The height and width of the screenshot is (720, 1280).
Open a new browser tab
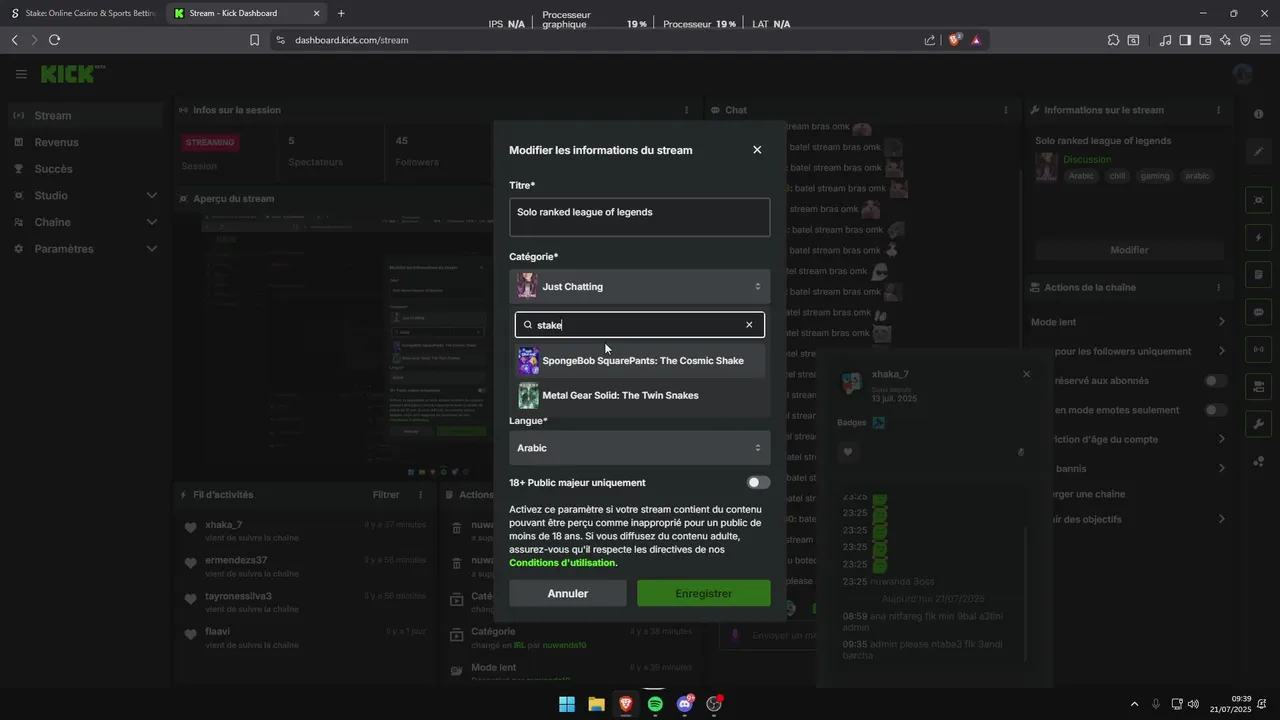coord(341,14)
